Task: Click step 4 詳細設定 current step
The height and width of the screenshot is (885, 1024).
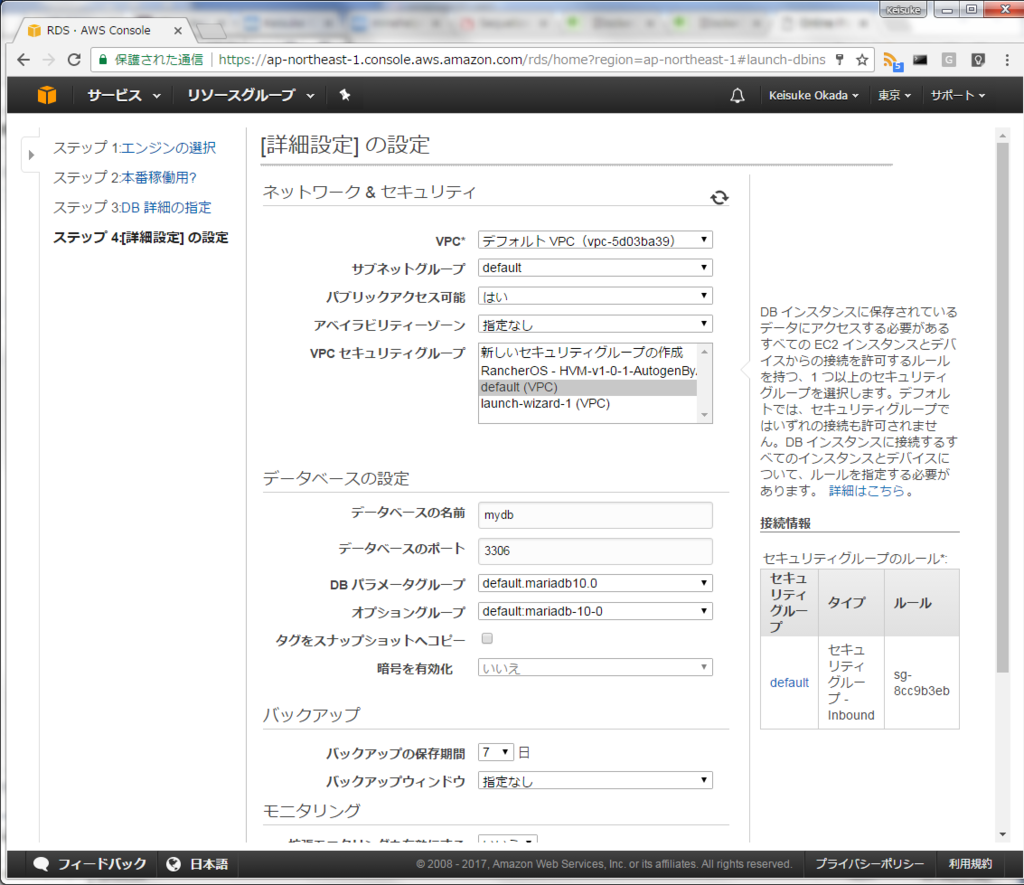Action: [x=140, y=238]
